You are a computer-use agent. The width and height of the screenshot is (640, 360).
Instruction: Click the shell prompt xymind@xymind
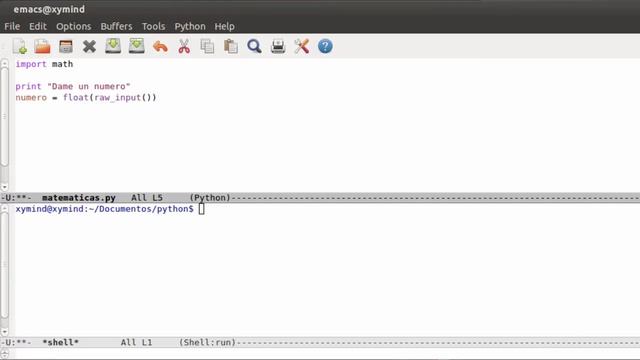51,209
